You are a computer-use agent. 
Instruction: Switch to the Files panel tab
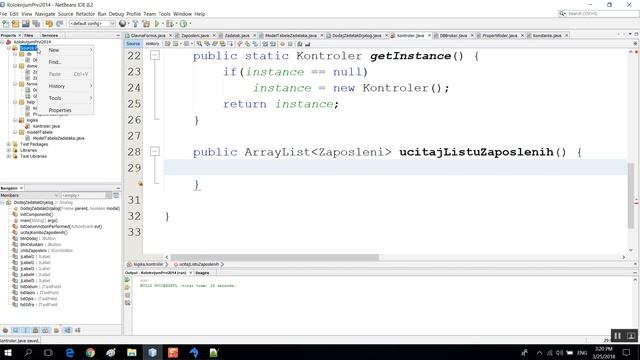point(29,36)
